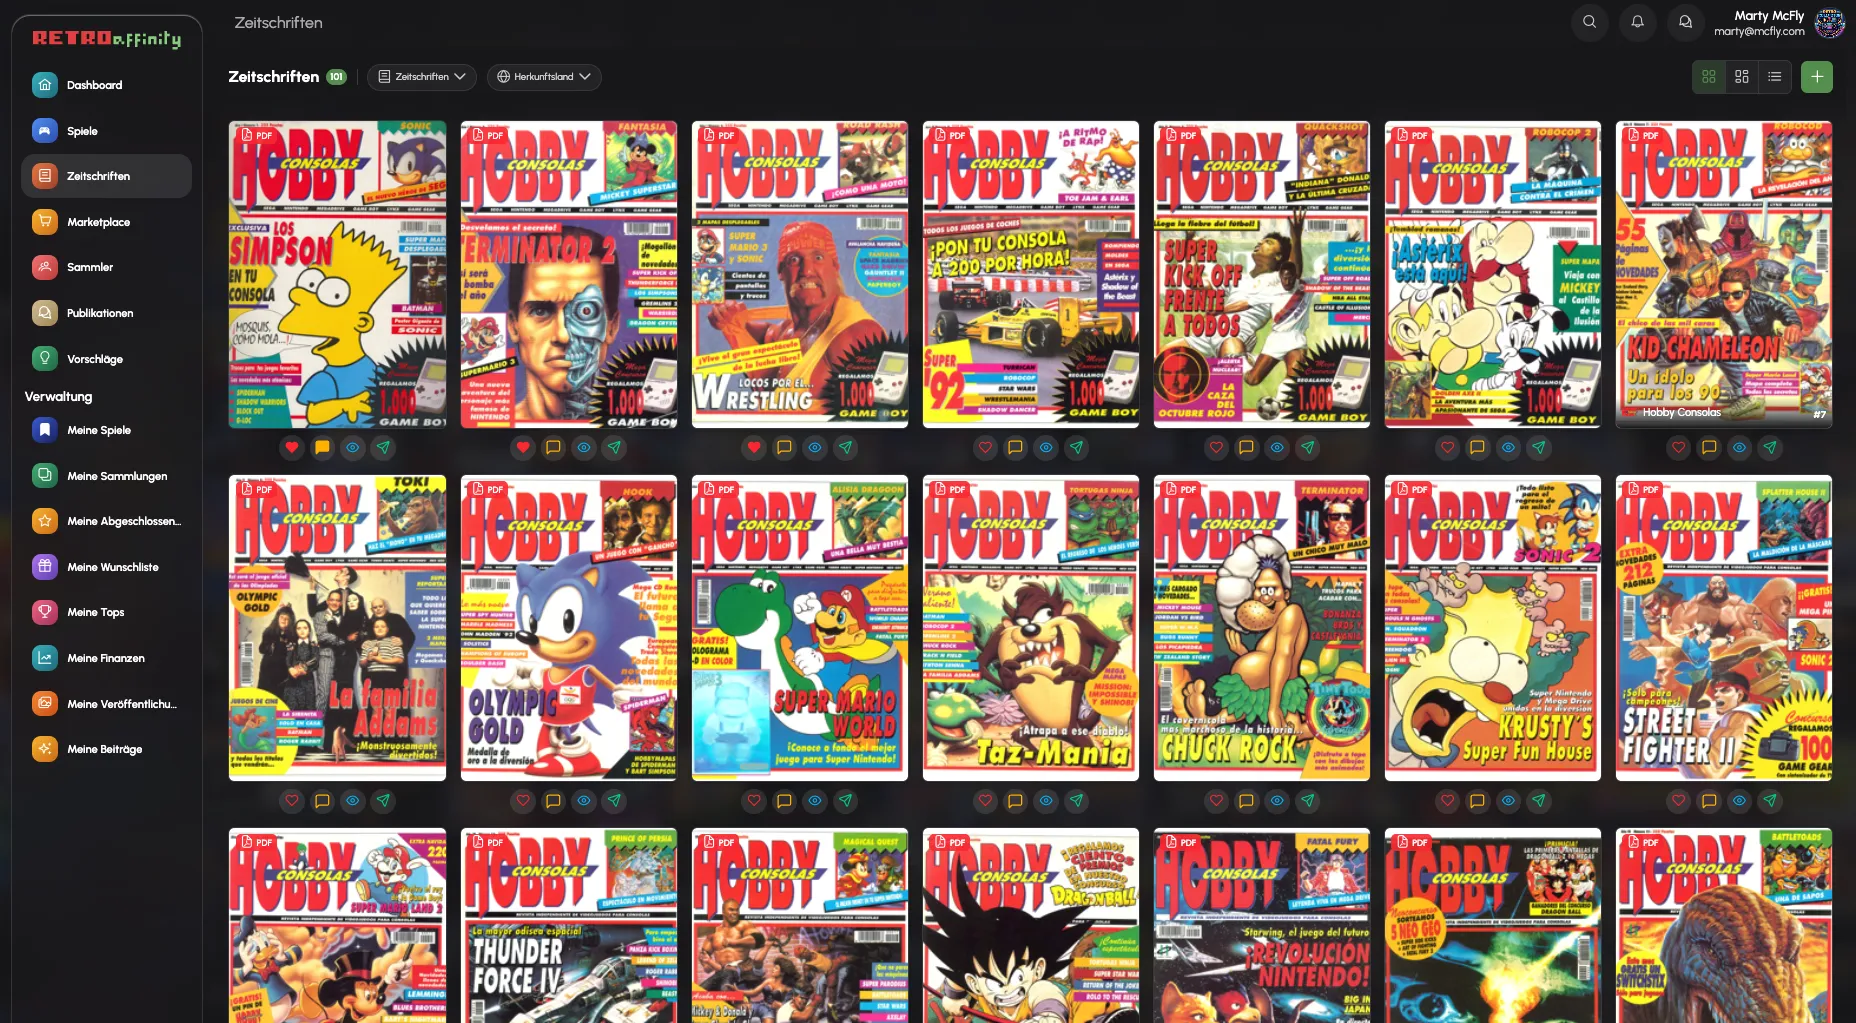This screenshot has height=1023, width=1856.
Task: Click the Meine Finanzen chart icon
Action: [x=45, y=658]
